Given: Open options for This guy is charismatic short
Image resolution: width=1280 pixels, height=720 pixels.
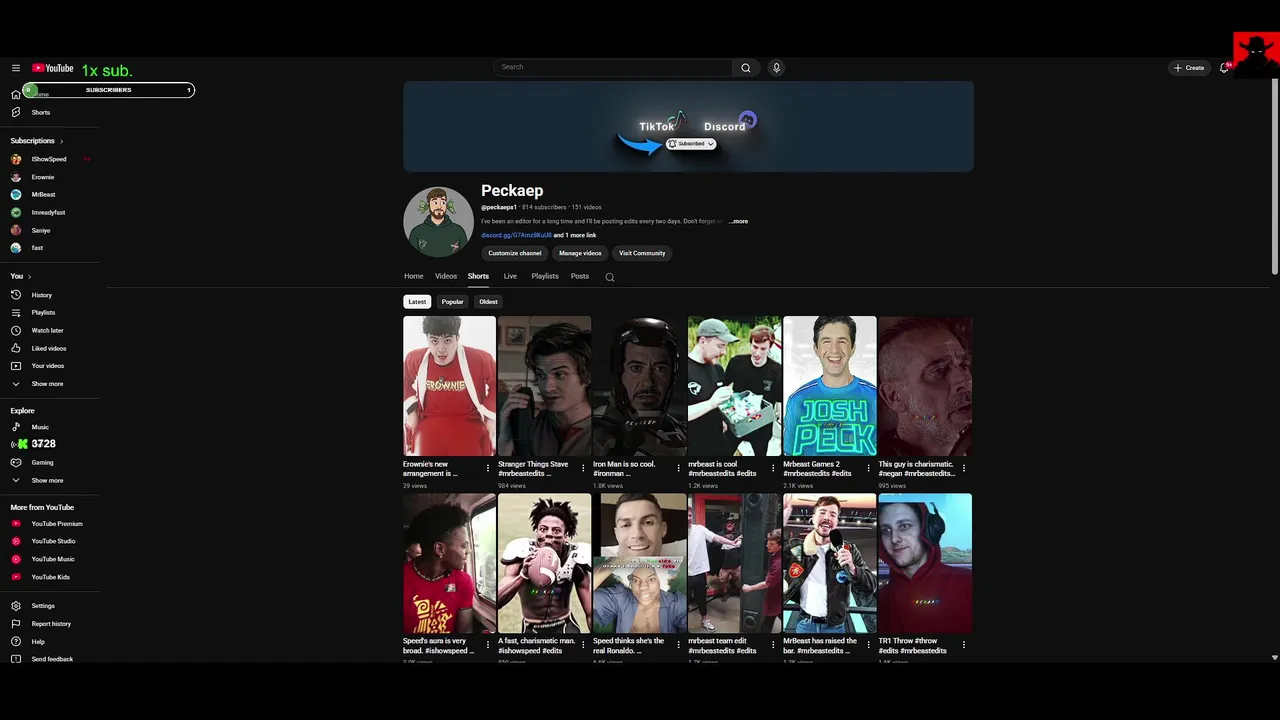Looking at the screenshot, I should click(964, 468).
